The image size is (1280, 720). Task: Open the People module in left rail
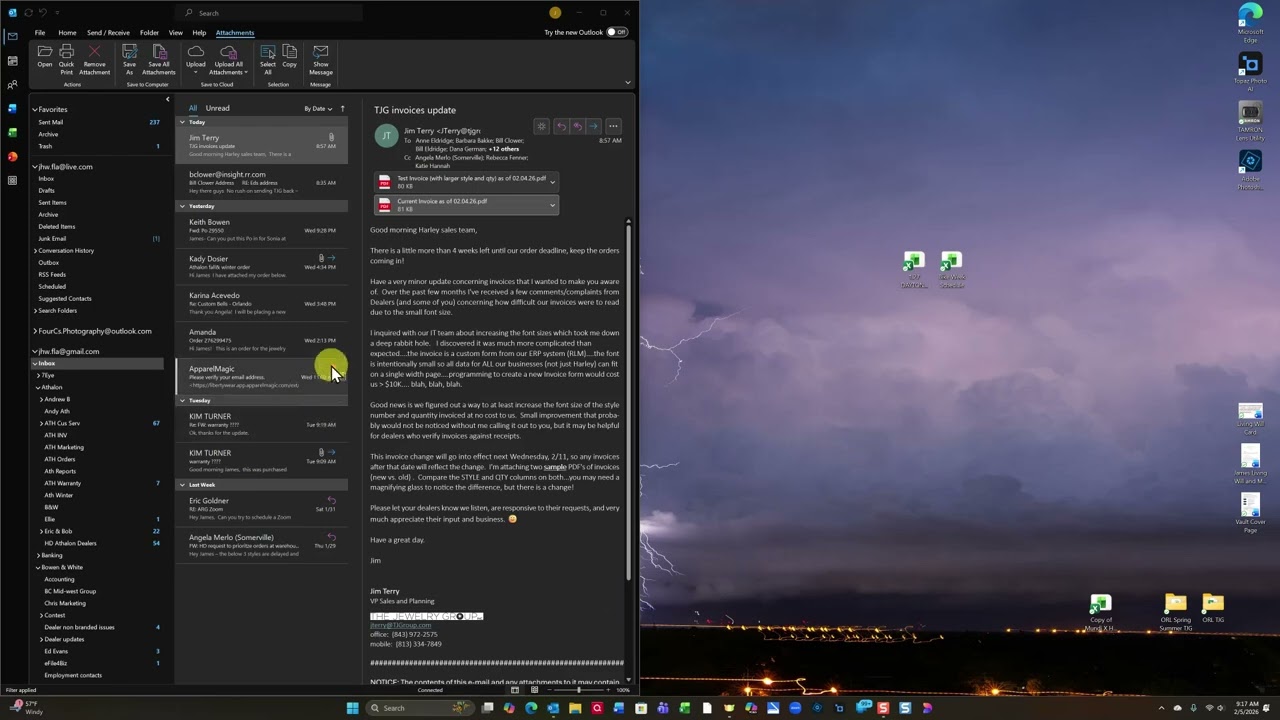[12, 85]
